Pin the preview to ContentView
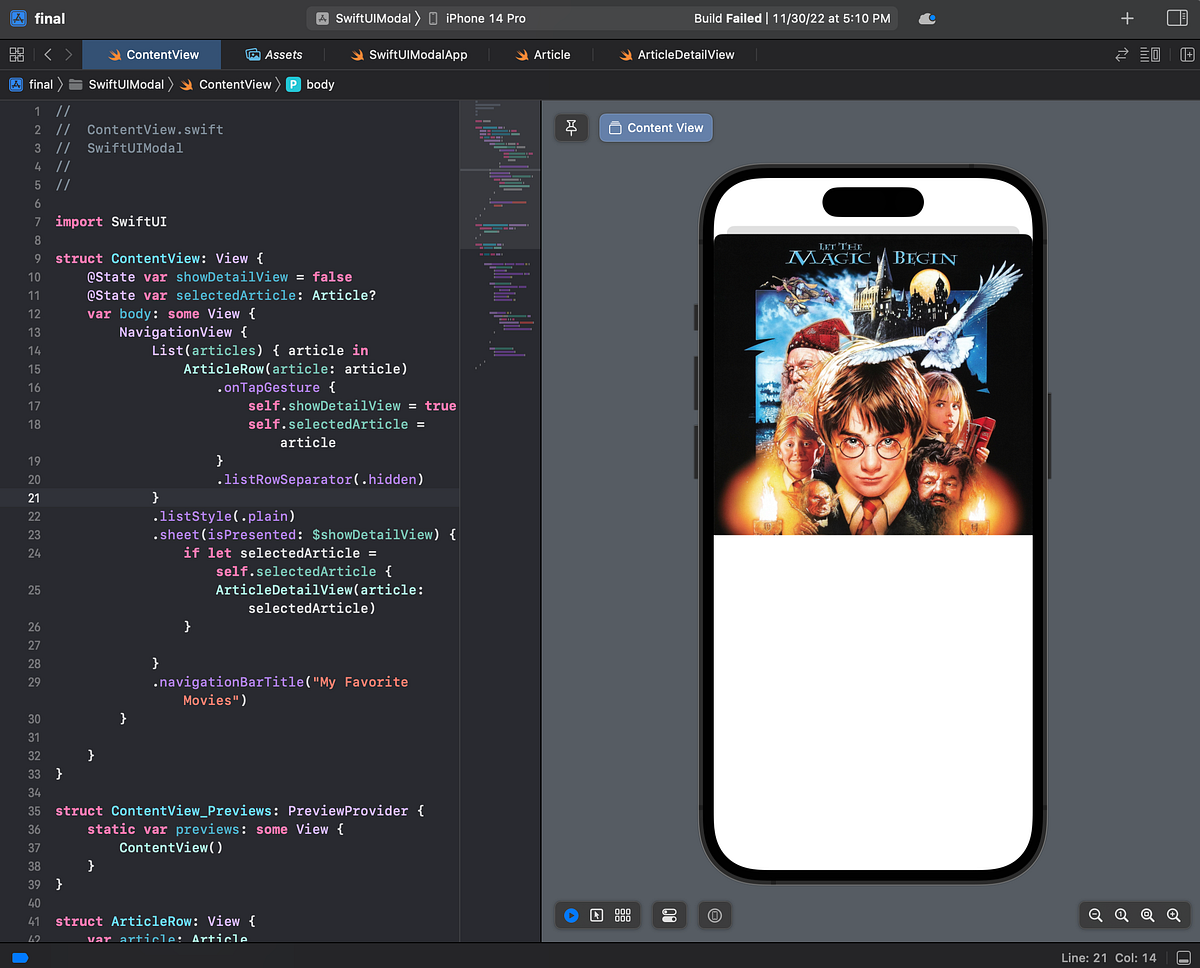Image resolution: width=1200 pixels, height=968 pixels. click(571, 128)
